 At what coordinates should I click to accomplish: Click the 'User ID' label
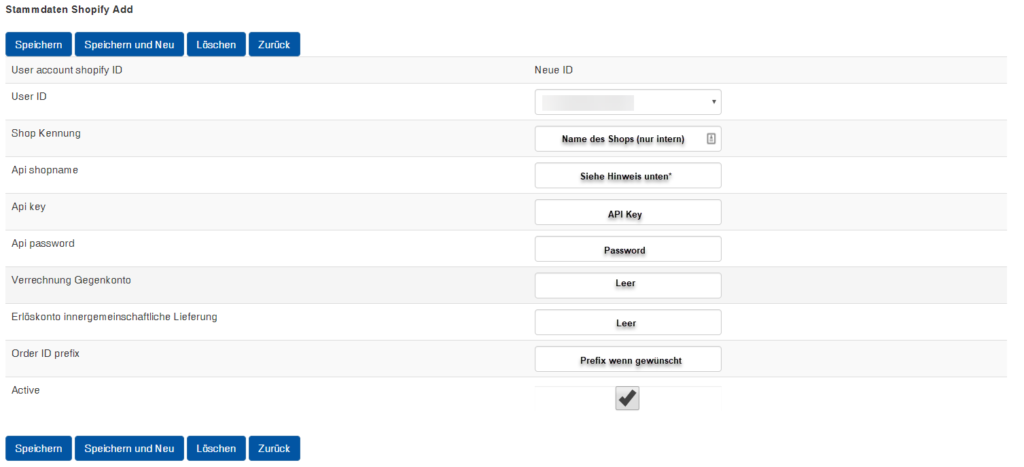(29, 96)
